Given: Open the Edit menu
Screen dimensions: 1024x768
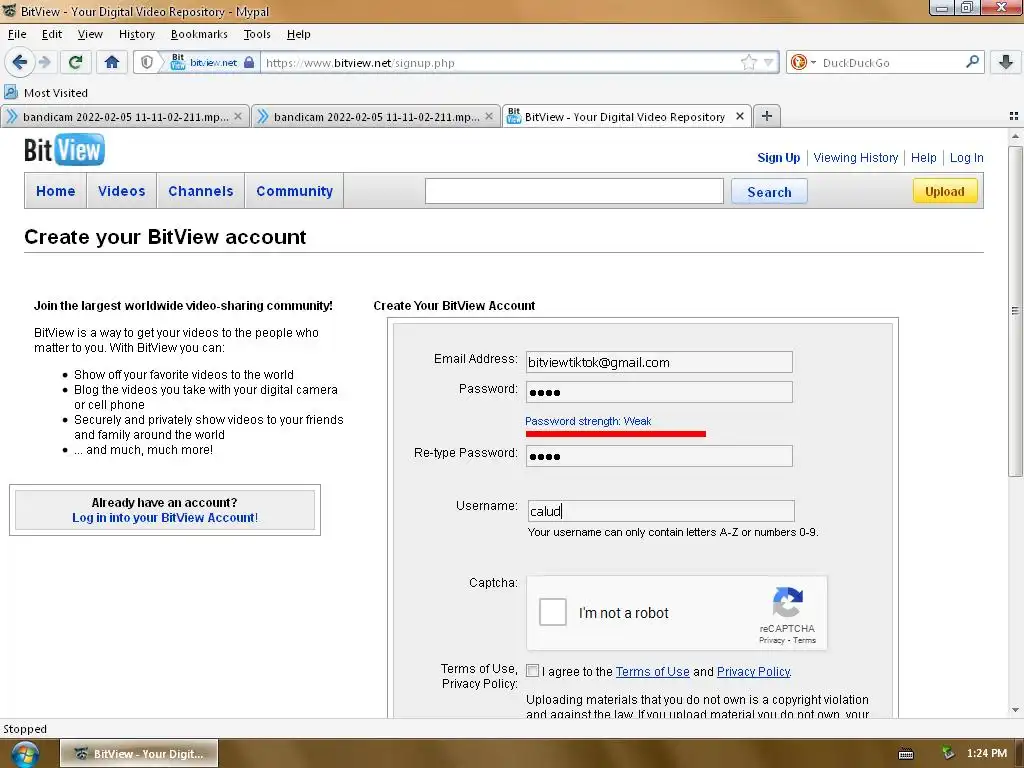Looking at the screenshot, I should point(52,34).
